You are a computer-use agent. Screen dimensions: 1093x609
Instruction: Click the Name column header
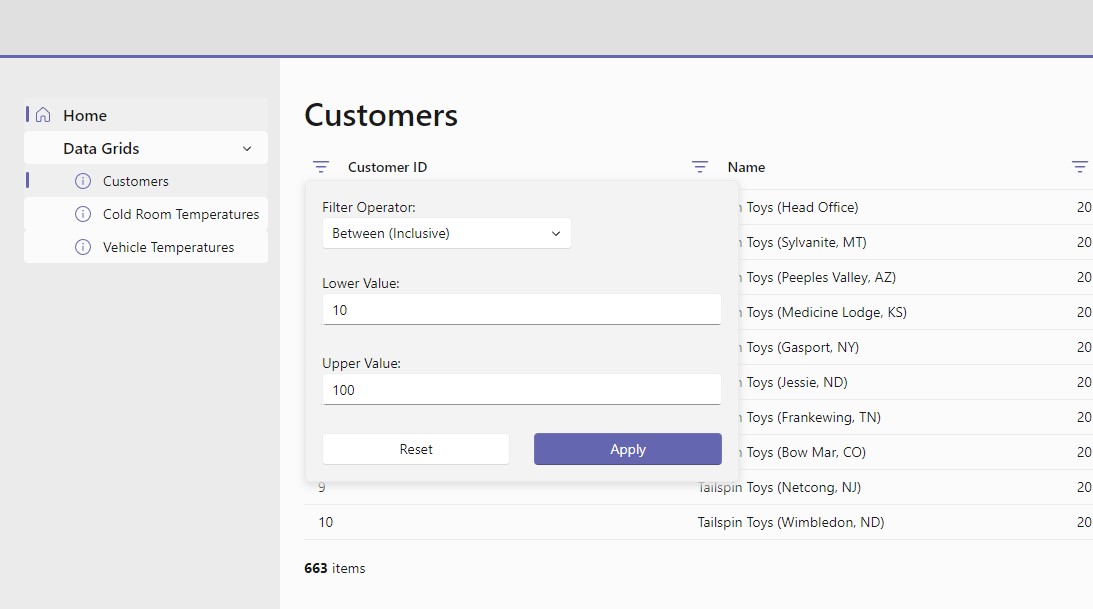[746, 167]
